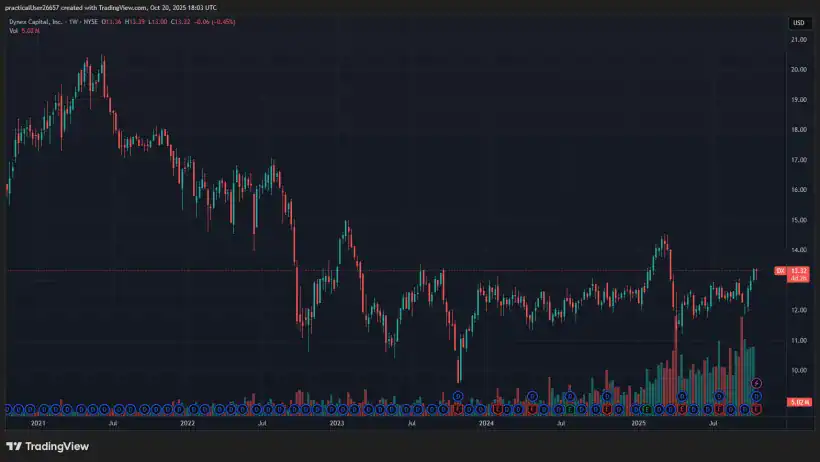Click the 14.00 price axis label
This screenshot has height=462, width=820.
coord(799,250)
